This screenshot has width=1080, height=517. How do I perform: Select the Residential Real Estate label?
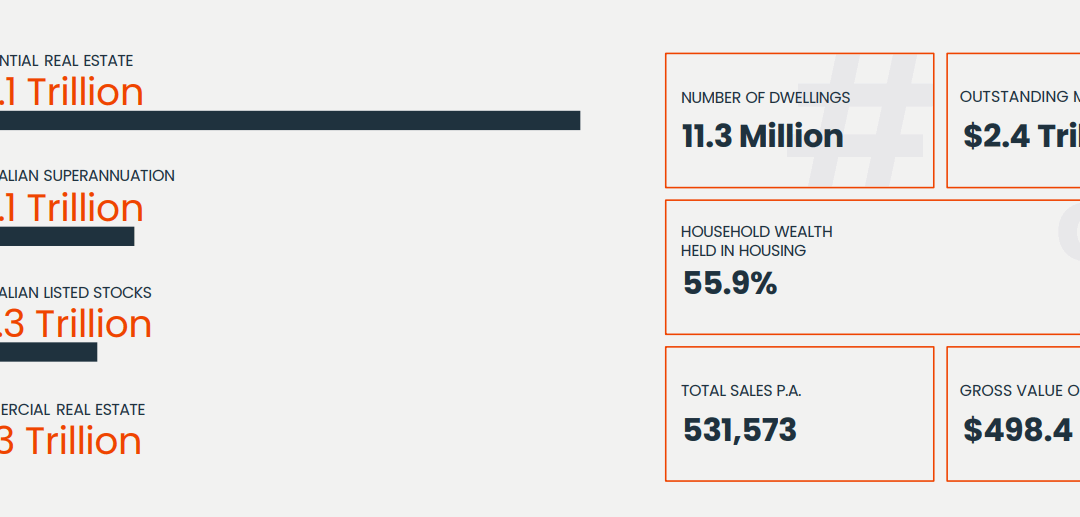67,61
